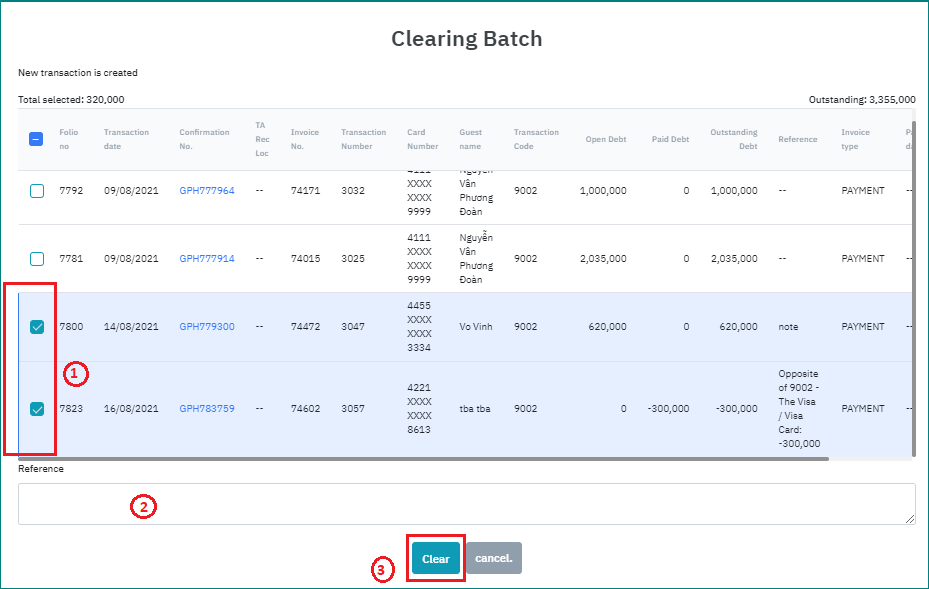Click the Clear button
Image resolution: width=929 pixels, height=589 pixels.
pos(435,559)
